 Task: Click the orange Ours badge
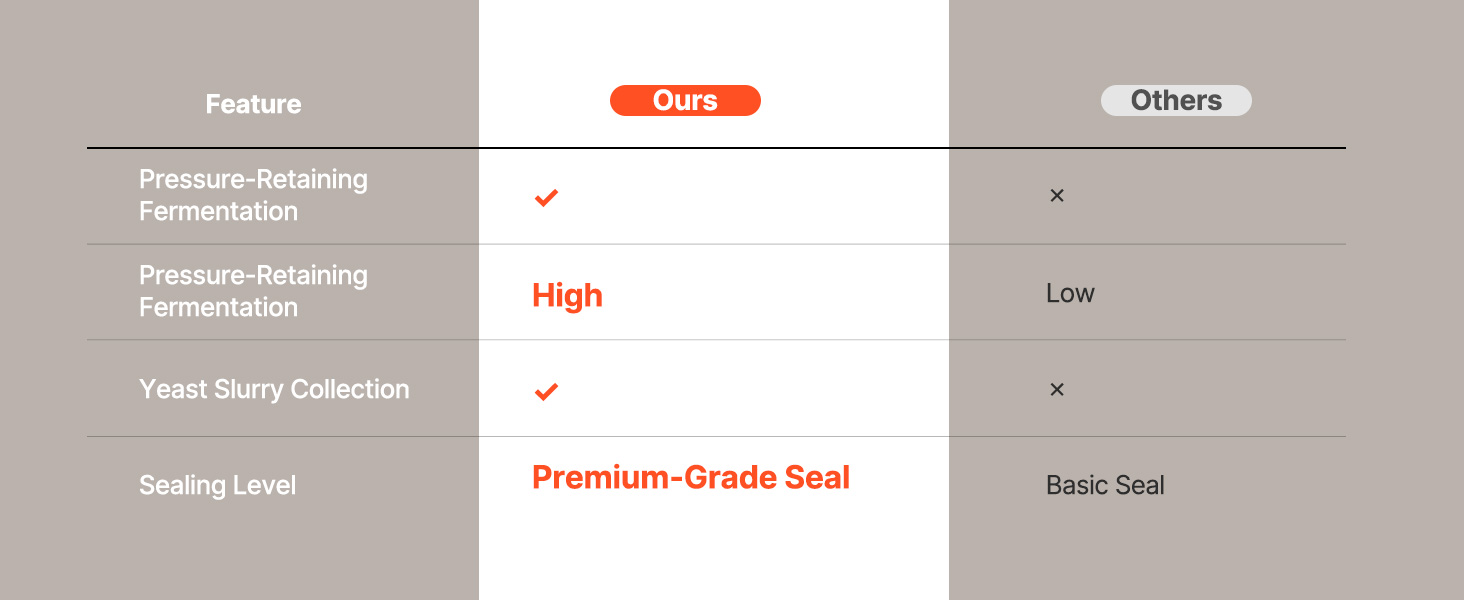pos(685,101)
